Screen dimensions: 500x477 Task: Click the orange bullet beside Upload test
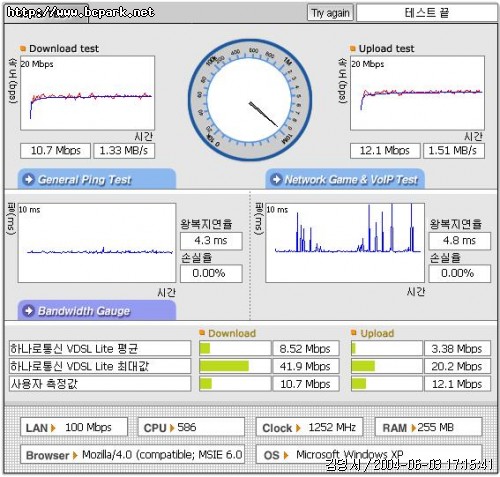click(x=353, y=49)
